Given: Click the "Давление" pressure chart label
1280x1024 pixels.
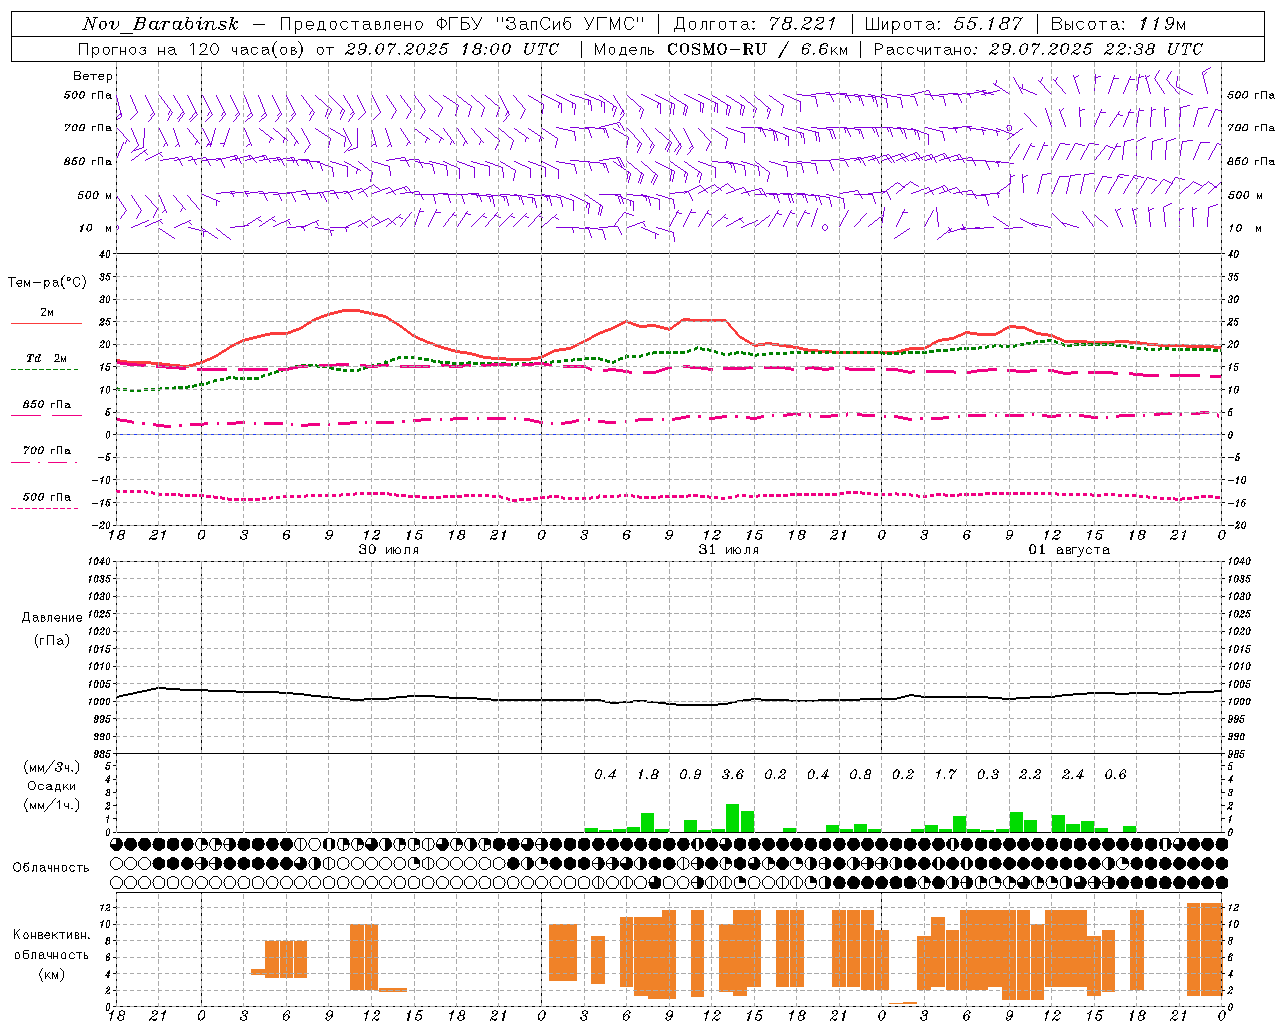Looking at the screenshot, I should (52, 618).
